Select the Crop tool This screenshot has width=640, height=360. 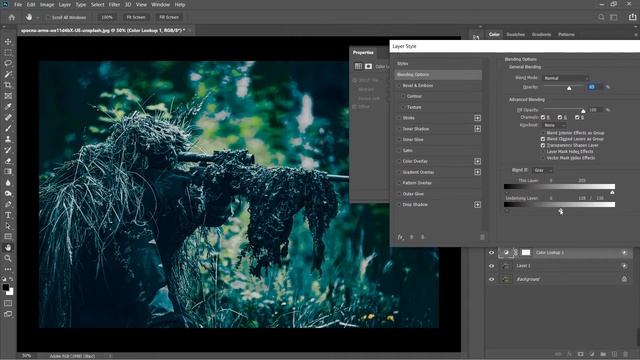pos(8,85)
